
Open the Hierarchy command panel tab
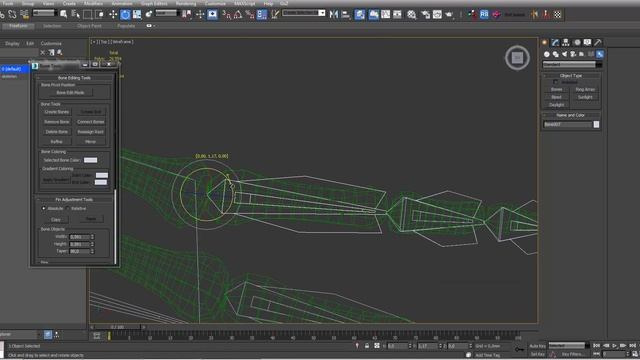566,42
